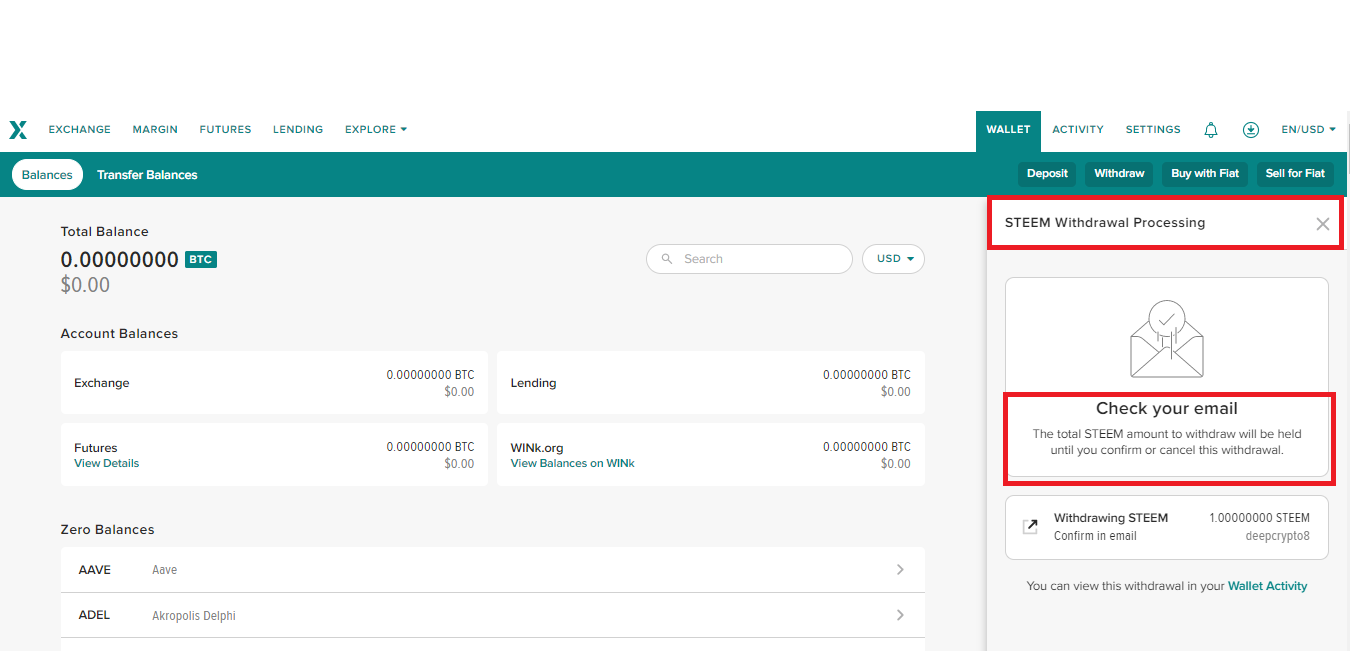Click the deepcrypto8 recipient text
Image resolution: width=1350 pixels, height=651 pixels.
coord(1280,536)
